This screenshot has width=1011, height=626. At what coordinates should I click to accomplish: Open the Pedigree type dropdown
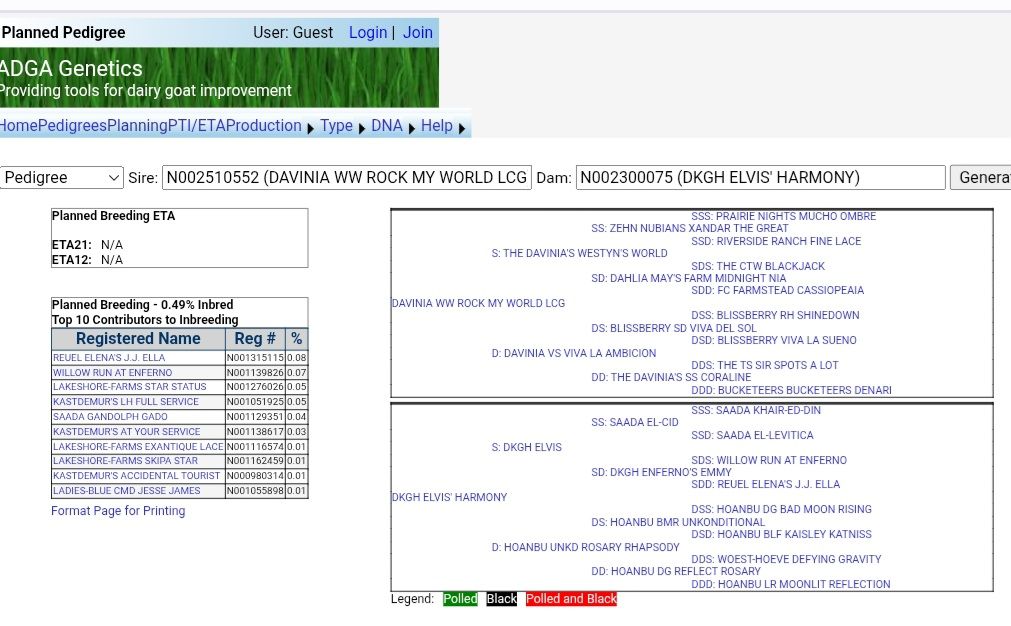click(62, 177)
